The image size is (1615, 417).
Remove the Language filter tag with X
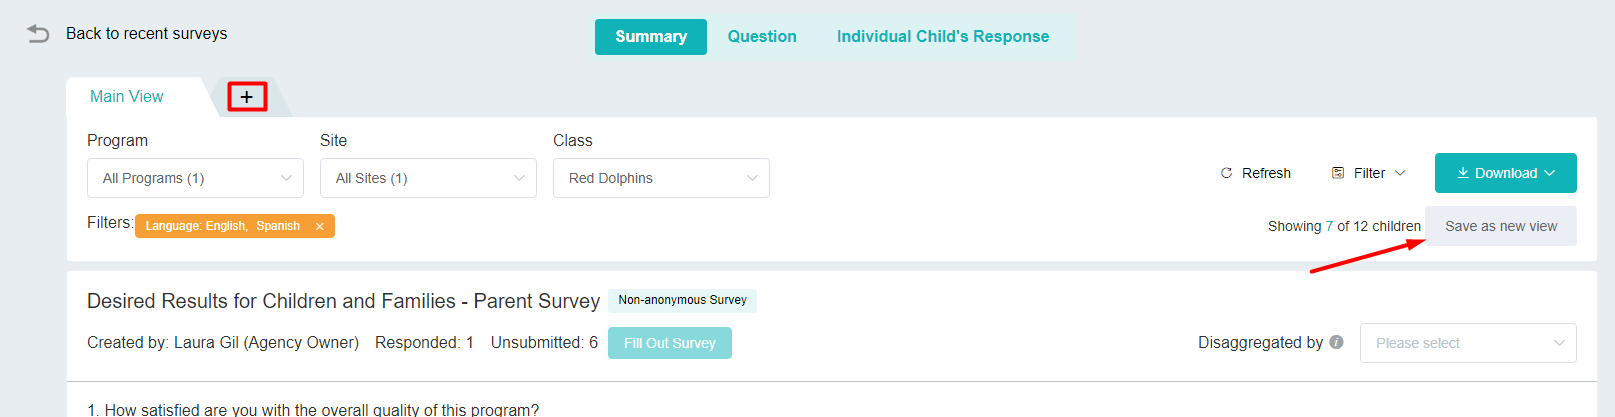[x=320, y=226]
